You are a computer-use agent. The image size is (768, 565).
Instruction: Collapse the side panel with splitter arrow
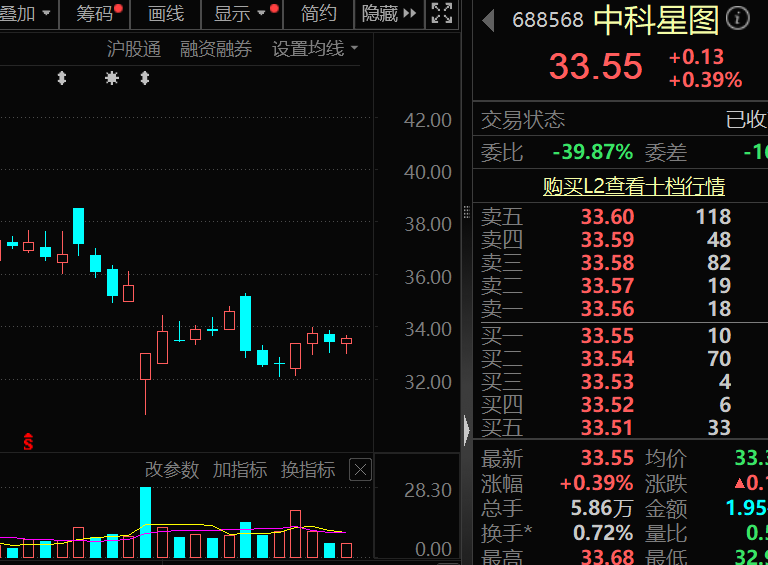tap(466, 431)
